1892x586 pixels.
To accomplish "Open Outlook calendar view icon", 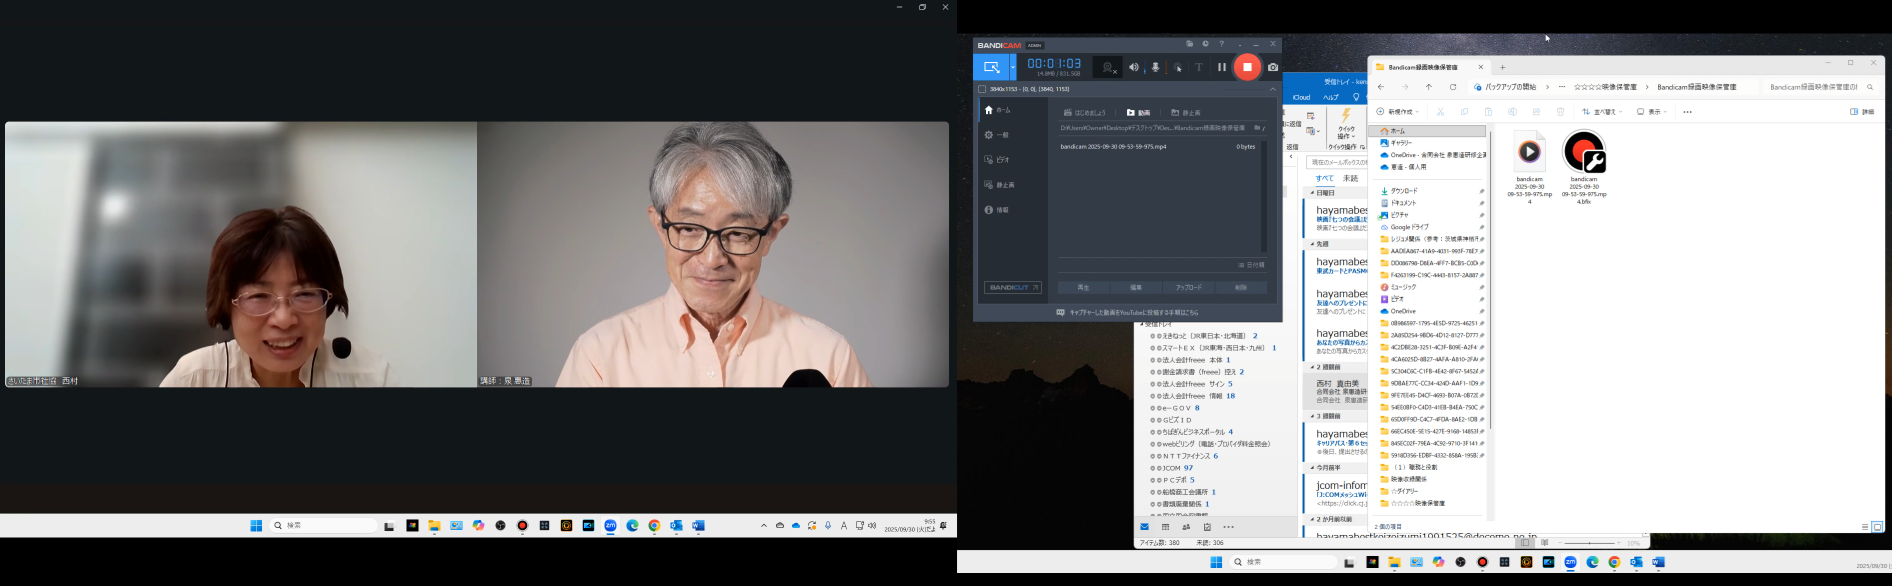I will pos(1166,527).
